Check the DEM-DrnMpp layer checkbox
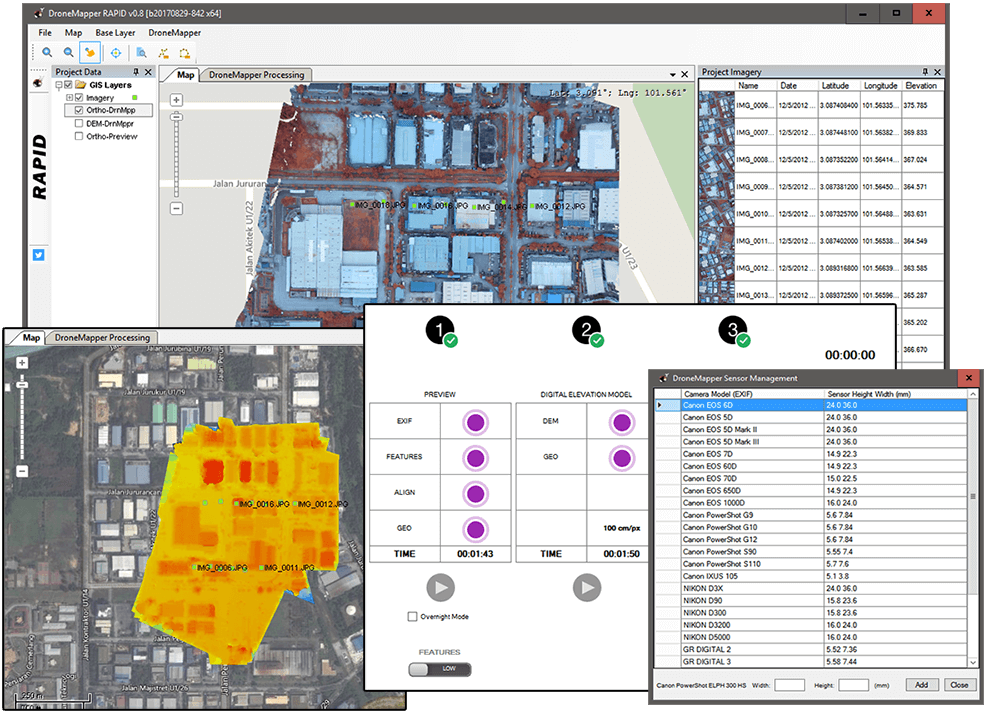 tap(78, 122)
